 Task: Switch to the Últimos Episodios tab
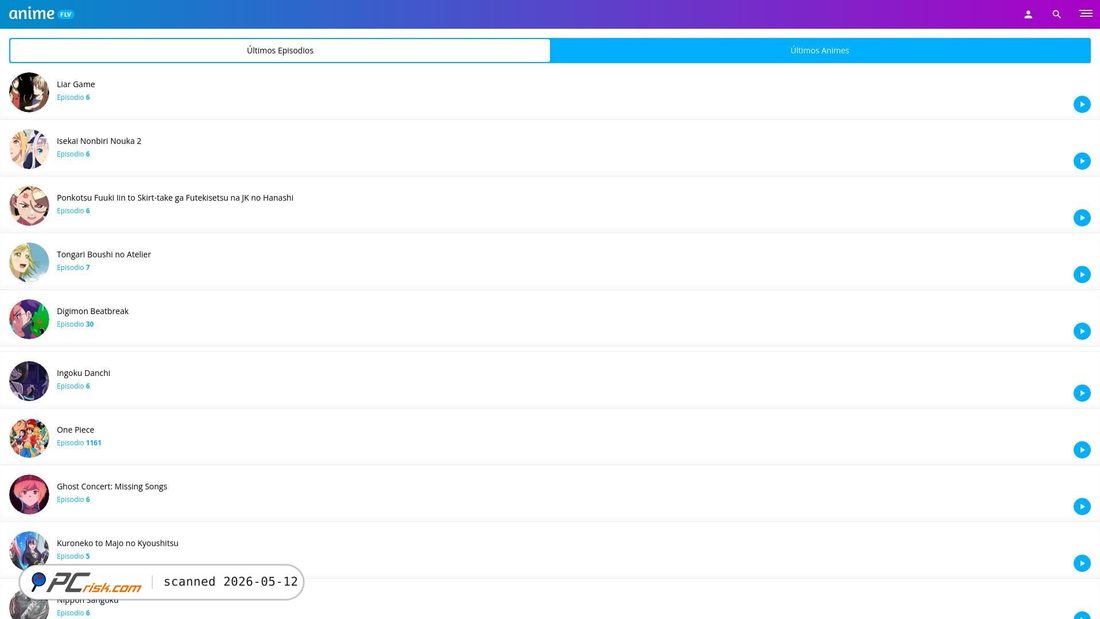coord(280,51)
